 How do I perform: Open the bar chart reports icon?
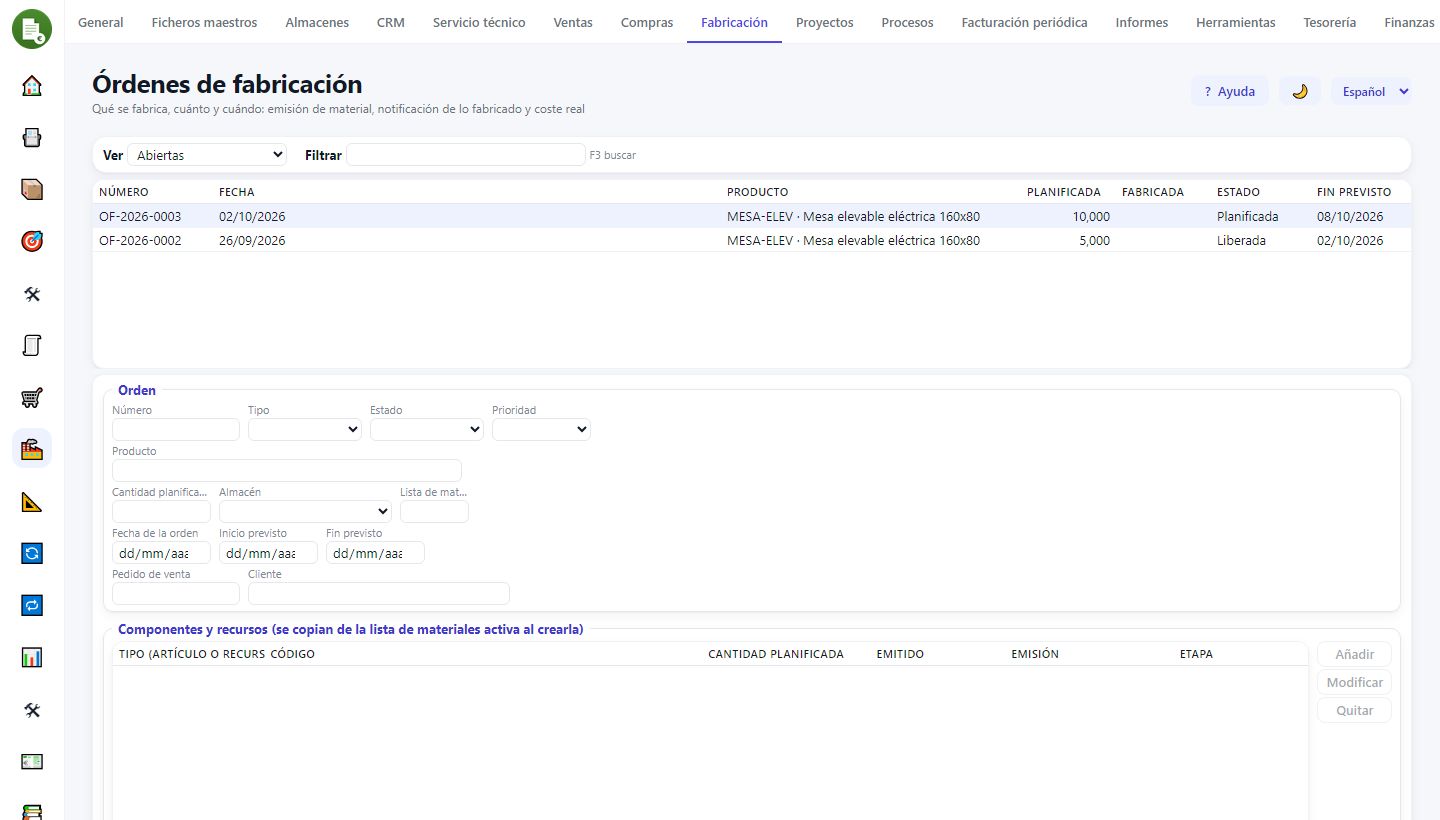[32, 657]
